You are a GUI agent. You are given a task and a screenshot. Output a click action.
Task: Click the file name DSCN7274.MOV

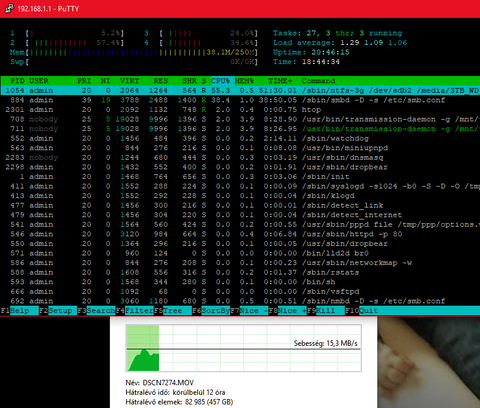point(168,383)
